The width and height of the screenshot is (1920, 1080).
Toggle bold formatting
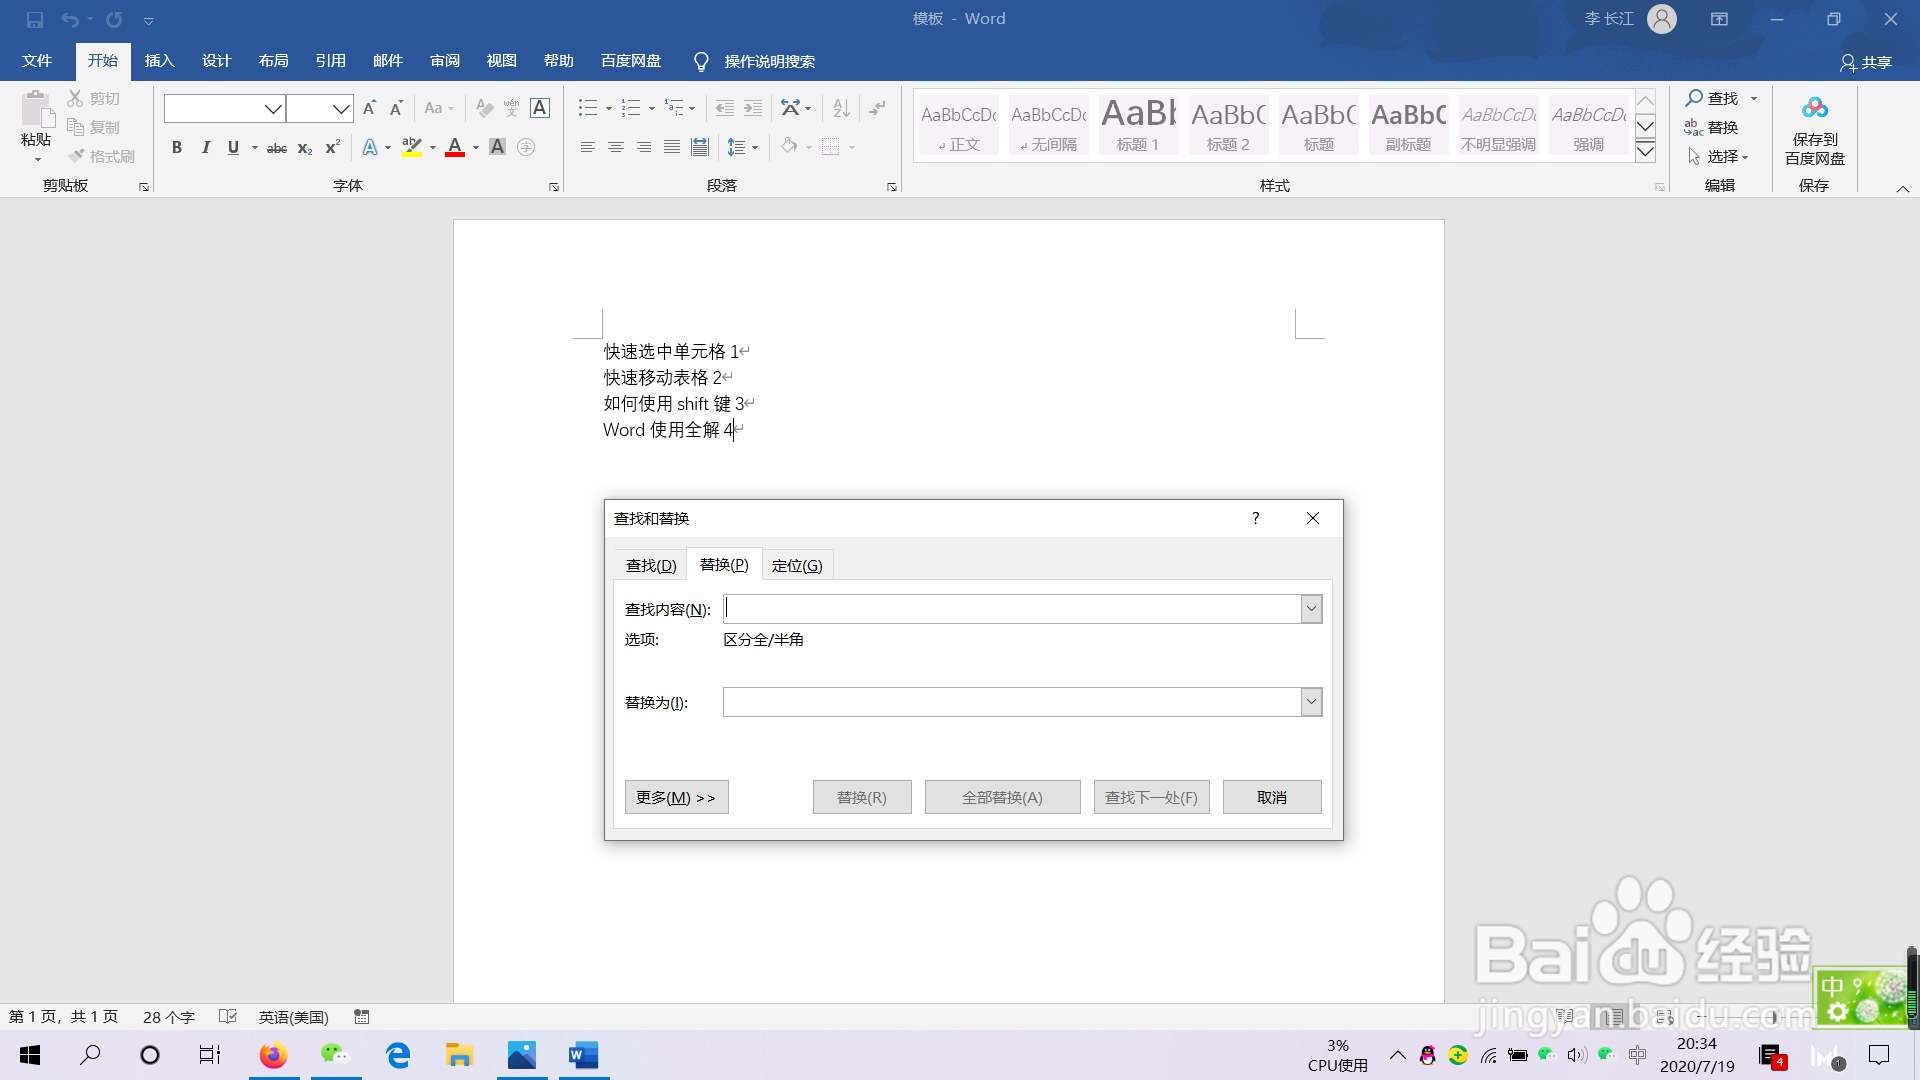point(177,147)
